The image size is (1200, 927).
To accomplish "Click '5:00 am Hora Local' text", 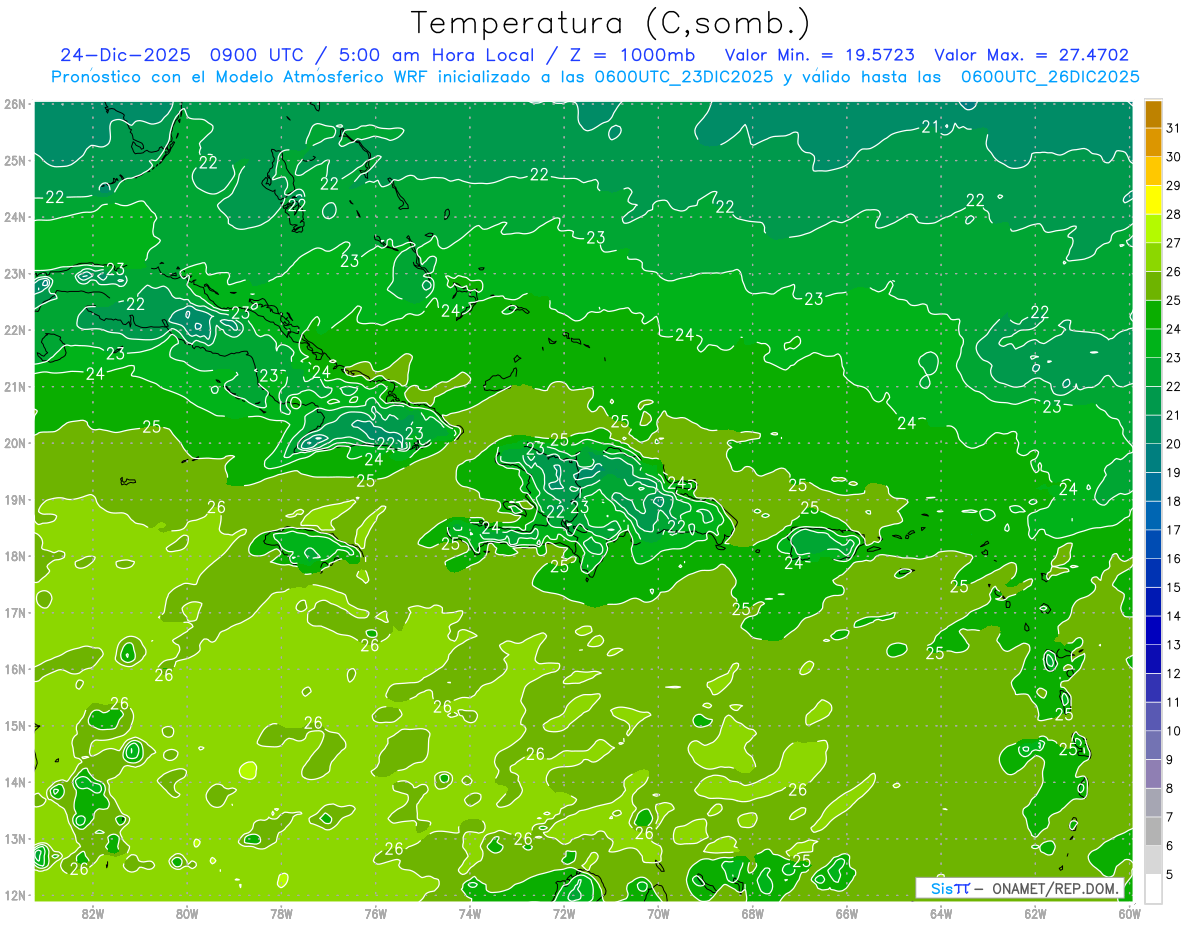I will 435,55.
